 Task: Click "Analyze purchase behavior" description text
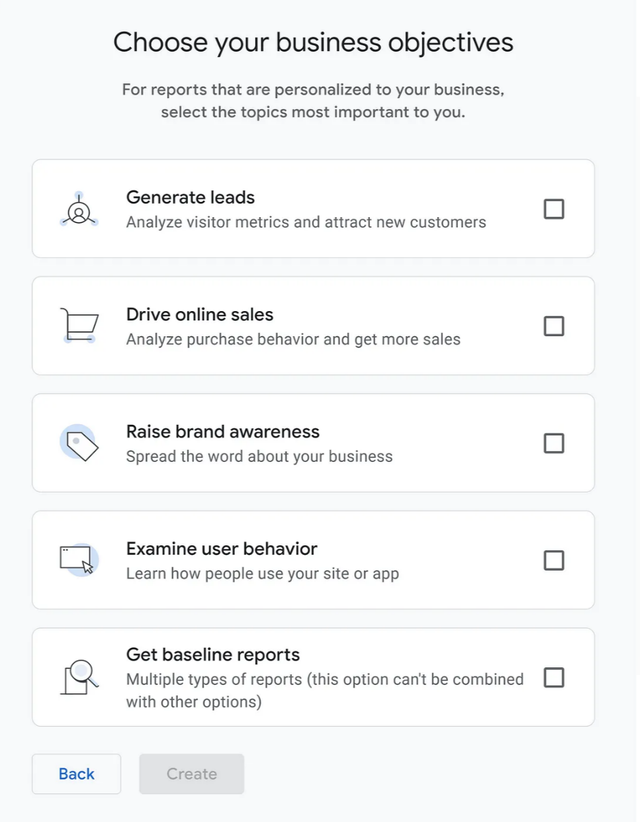[x=293, y=340]
